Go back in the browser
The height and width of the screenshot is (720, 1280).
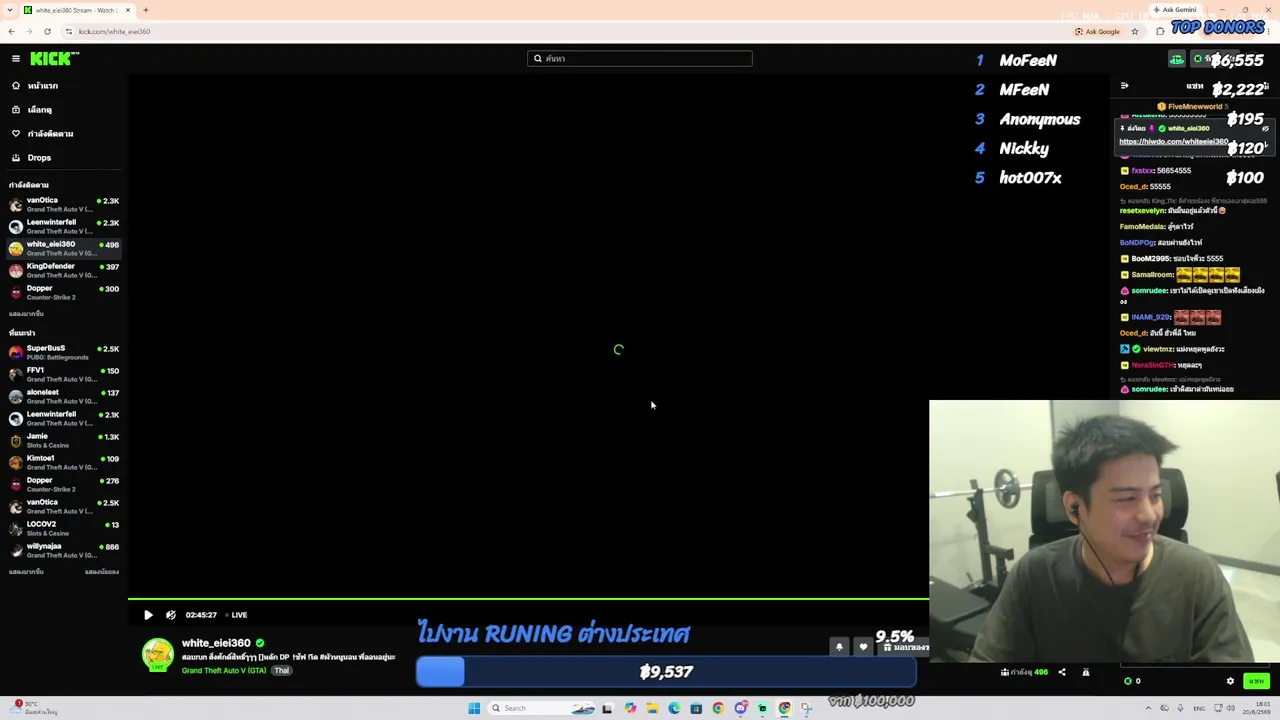pos(11,31)
